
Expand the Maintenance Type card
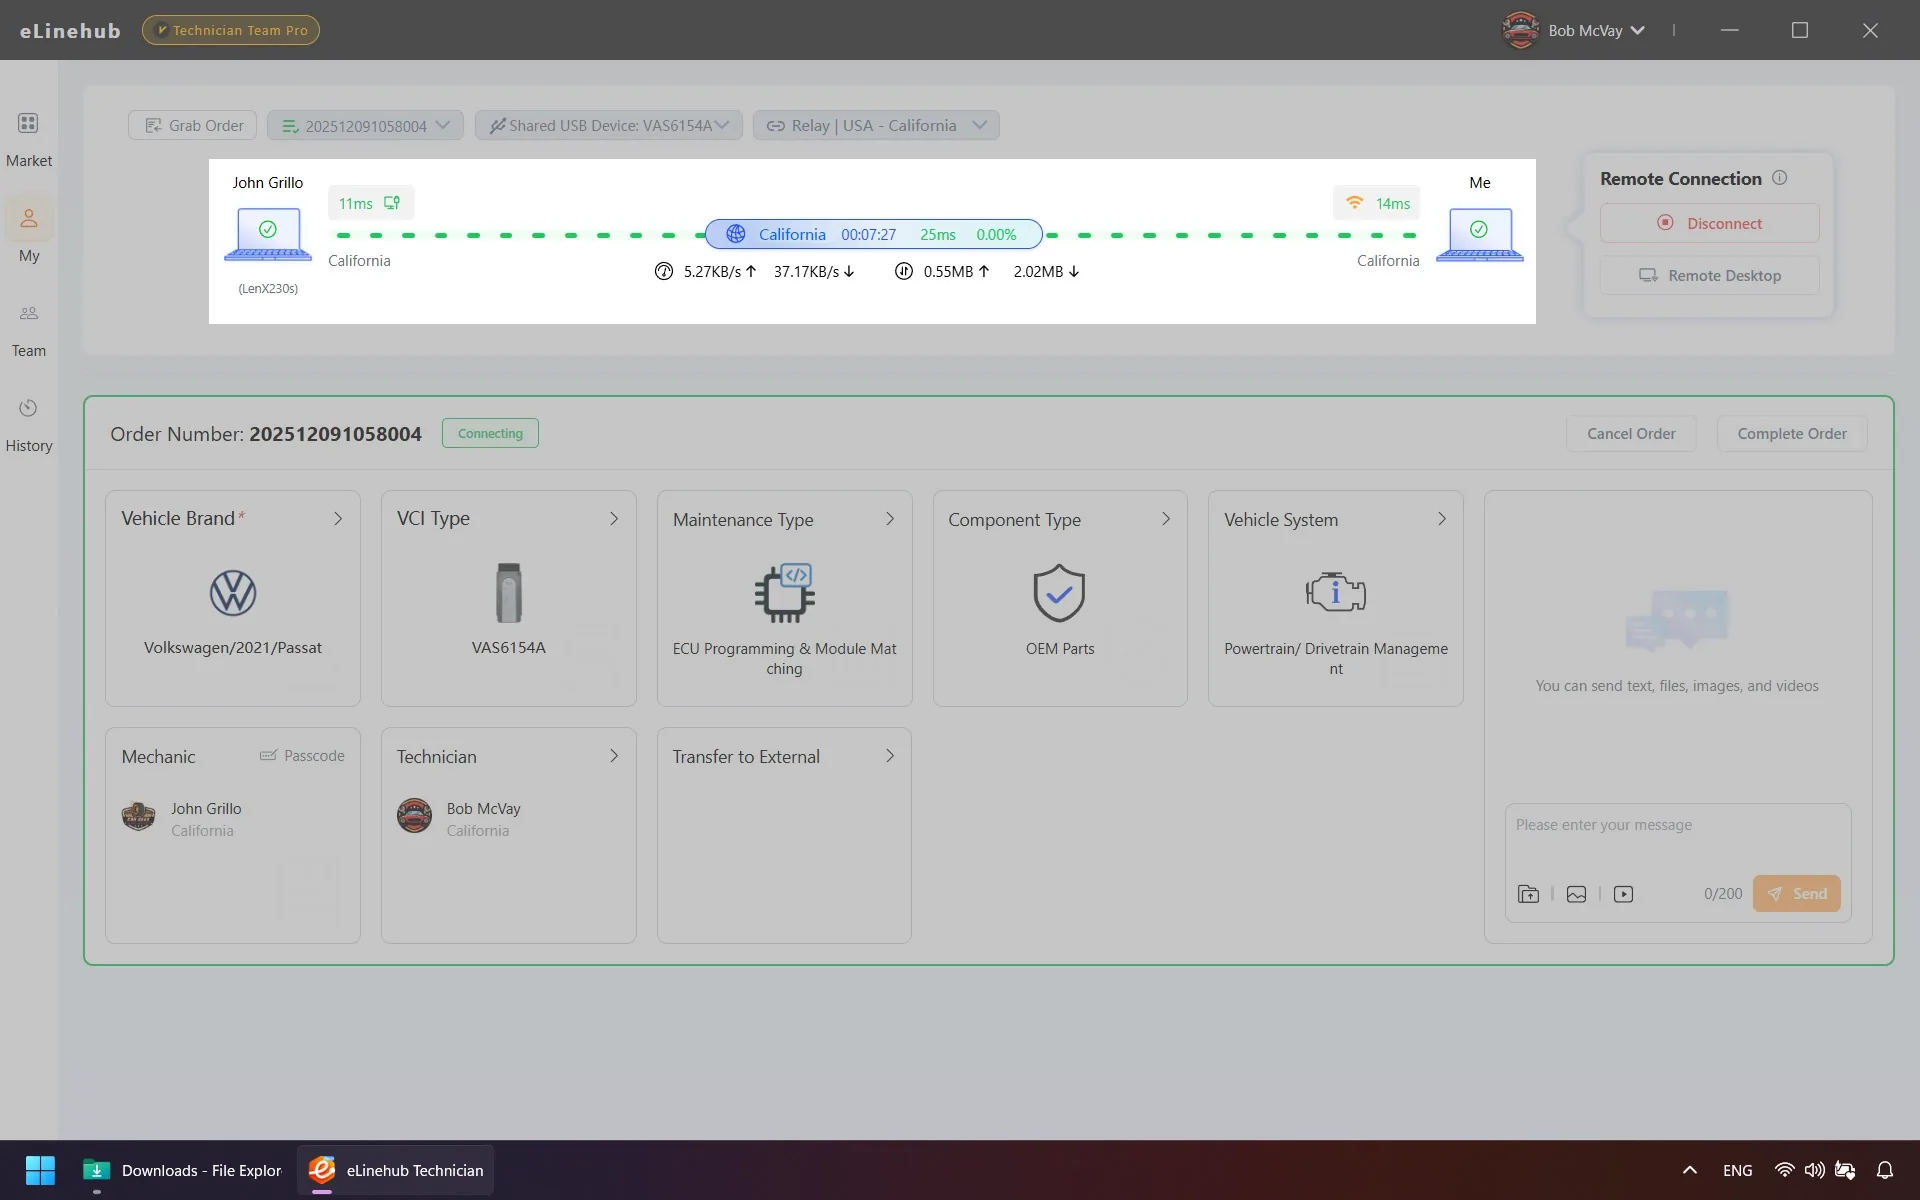(x=890, y=518)
